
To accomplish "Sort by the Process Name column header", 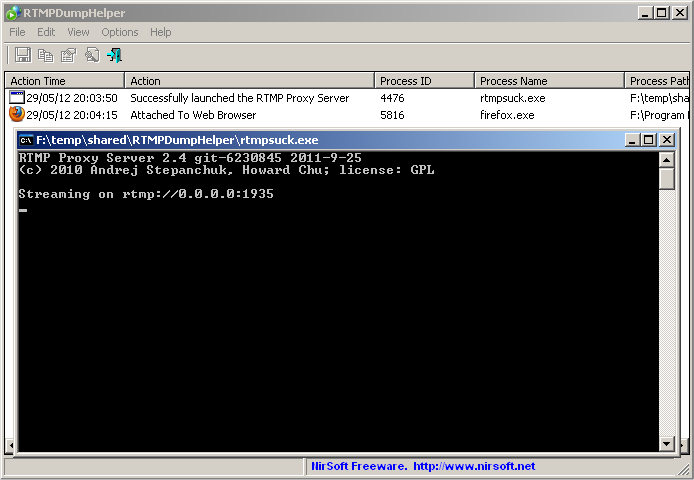I will tap(549, 81).
